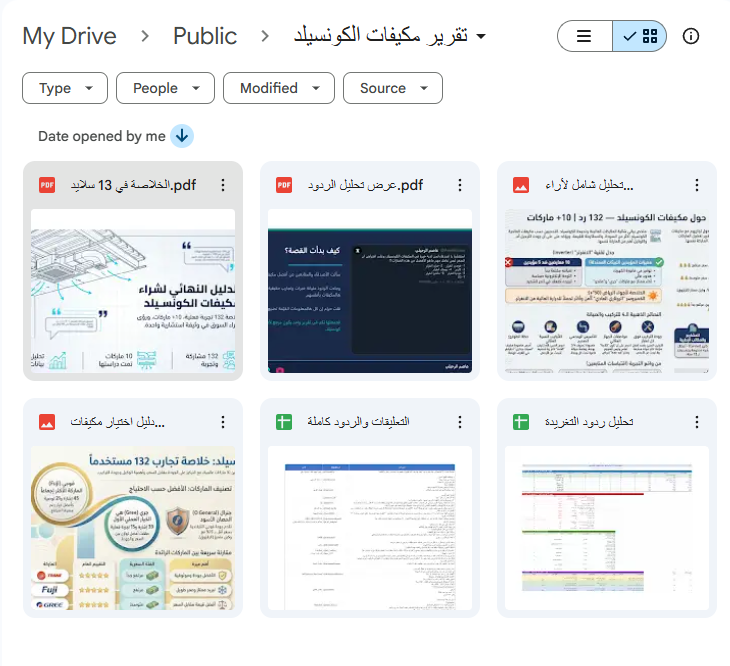Click PDF icon of الخلاصة في 13 سلايد

click(47, 185)
